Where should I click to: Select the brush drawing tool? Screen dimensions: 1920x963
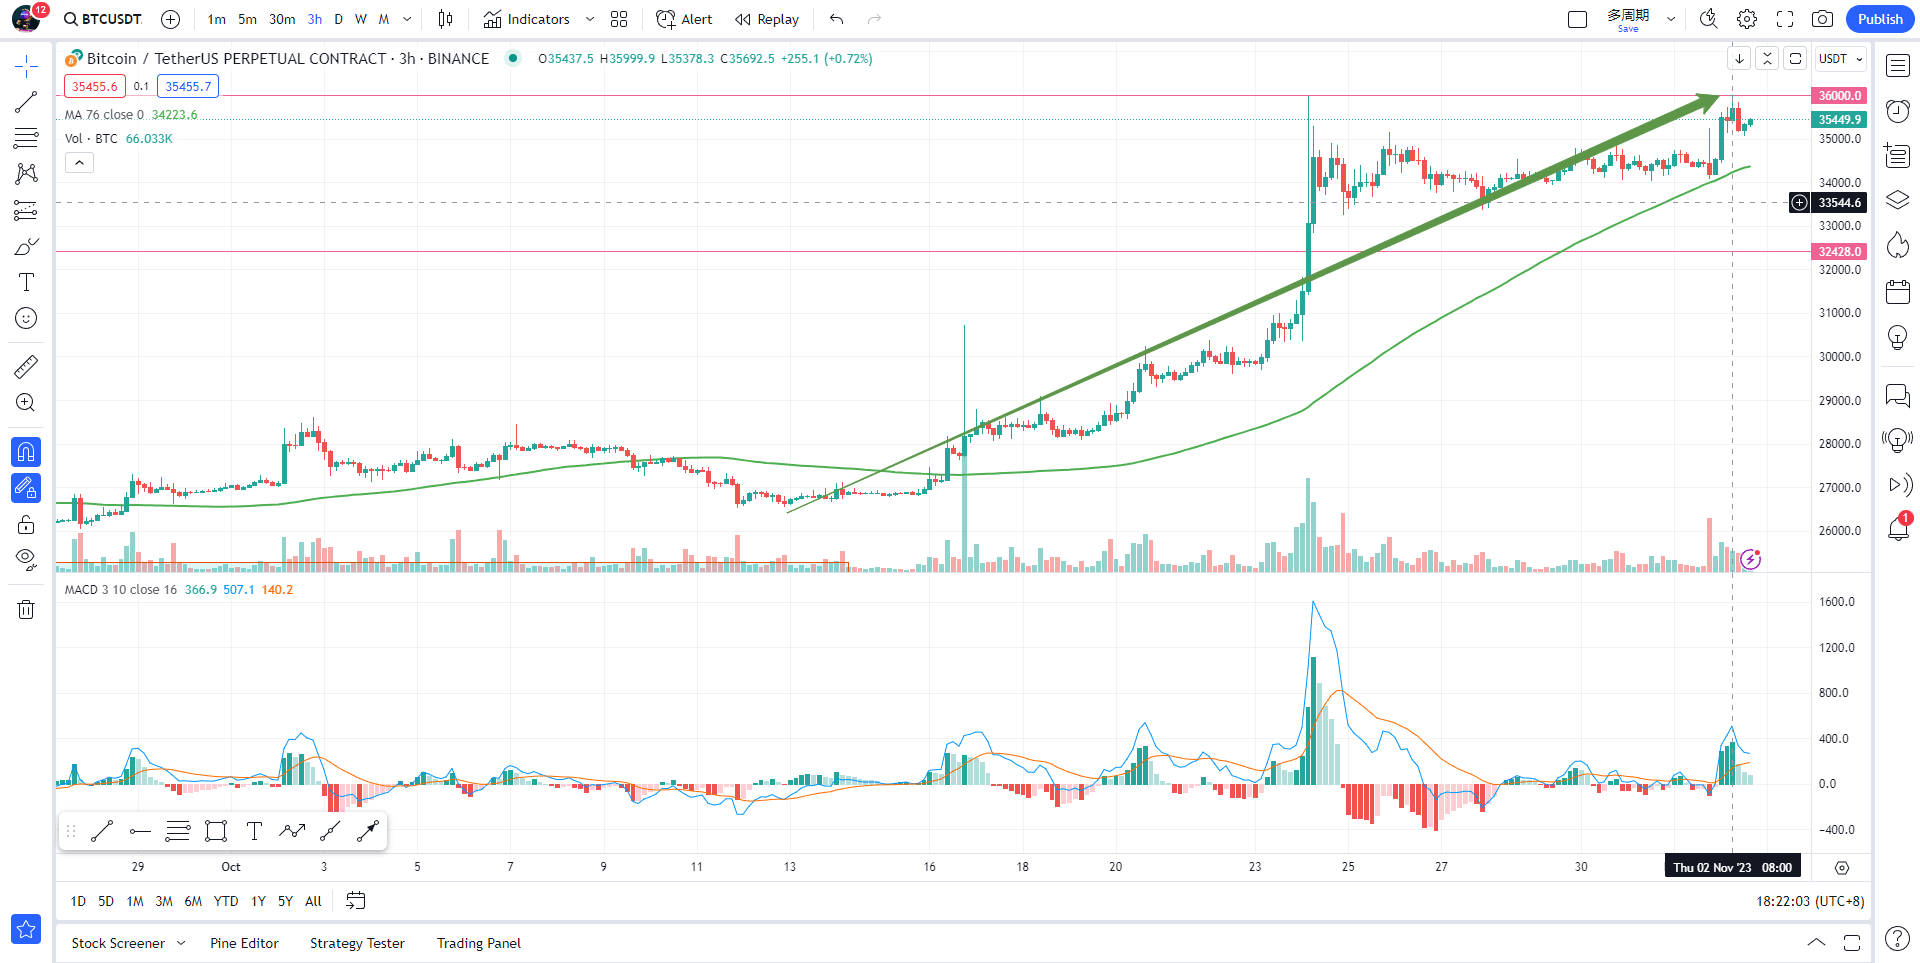(x=26, y=246)
